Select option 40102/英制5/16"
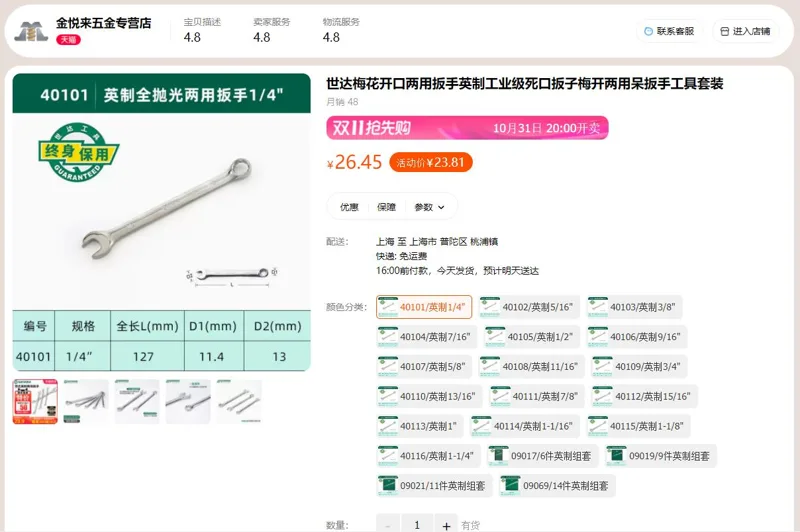 [529, 307]
